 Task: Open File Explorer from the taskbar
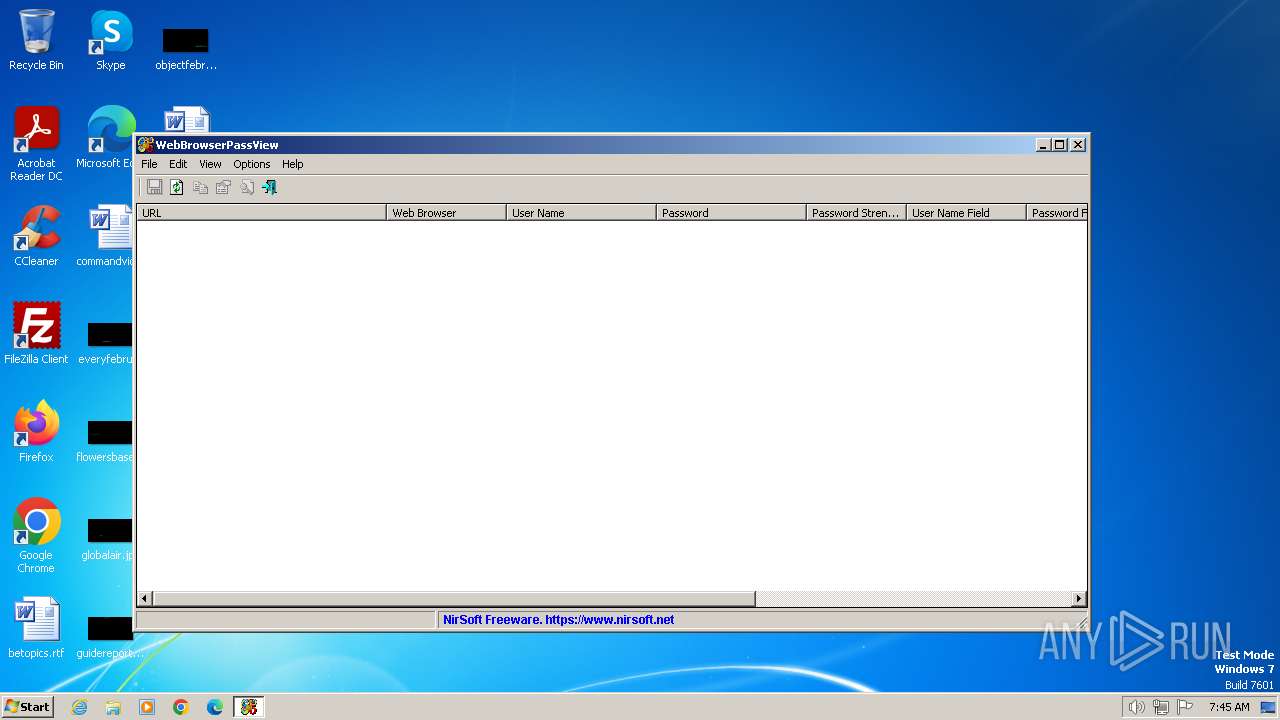coord(113,707)
